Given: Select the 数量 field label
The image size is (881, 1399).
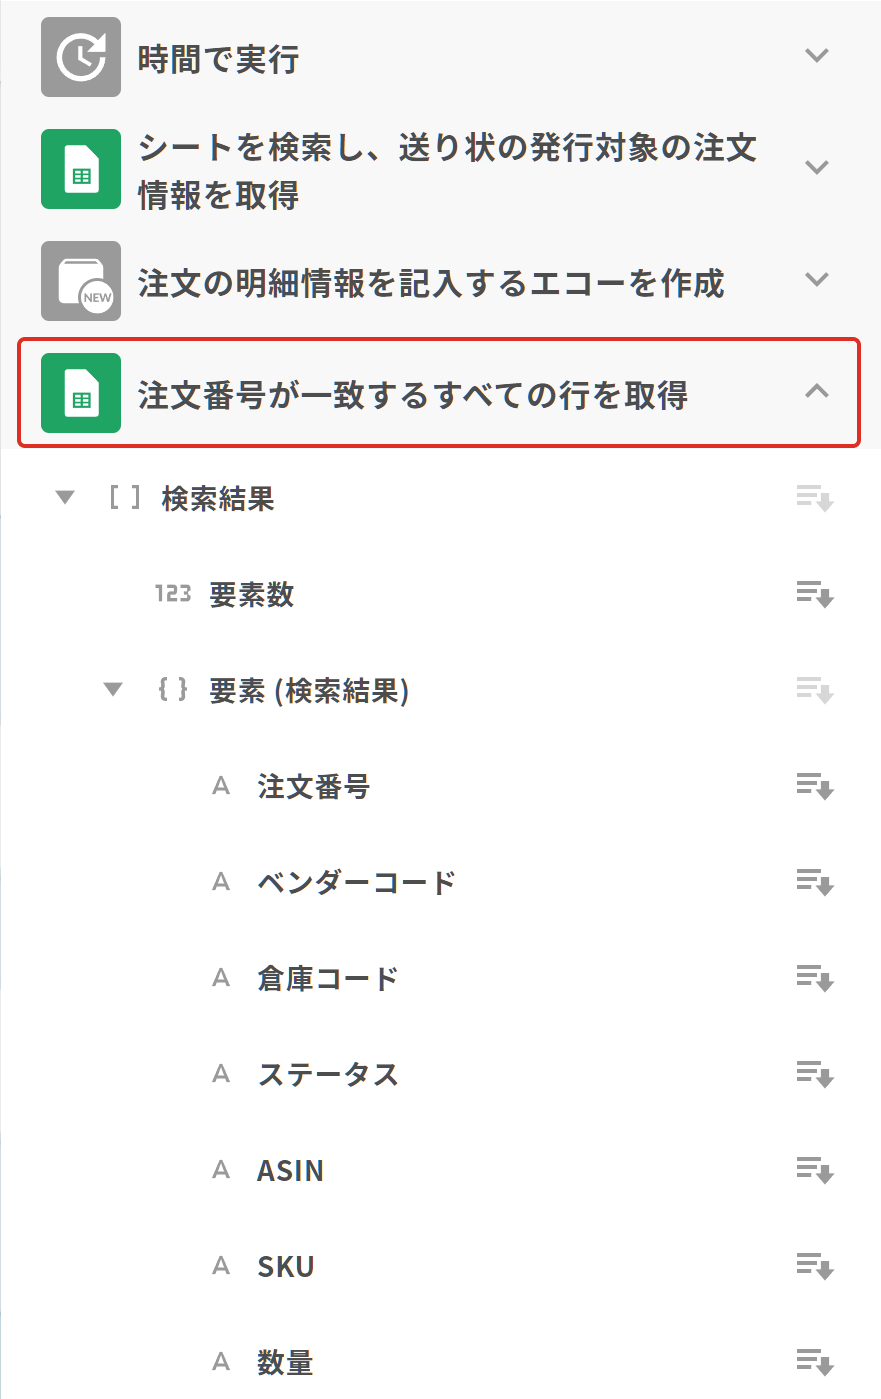Looking at the screenshot, I should (285, 1362).
